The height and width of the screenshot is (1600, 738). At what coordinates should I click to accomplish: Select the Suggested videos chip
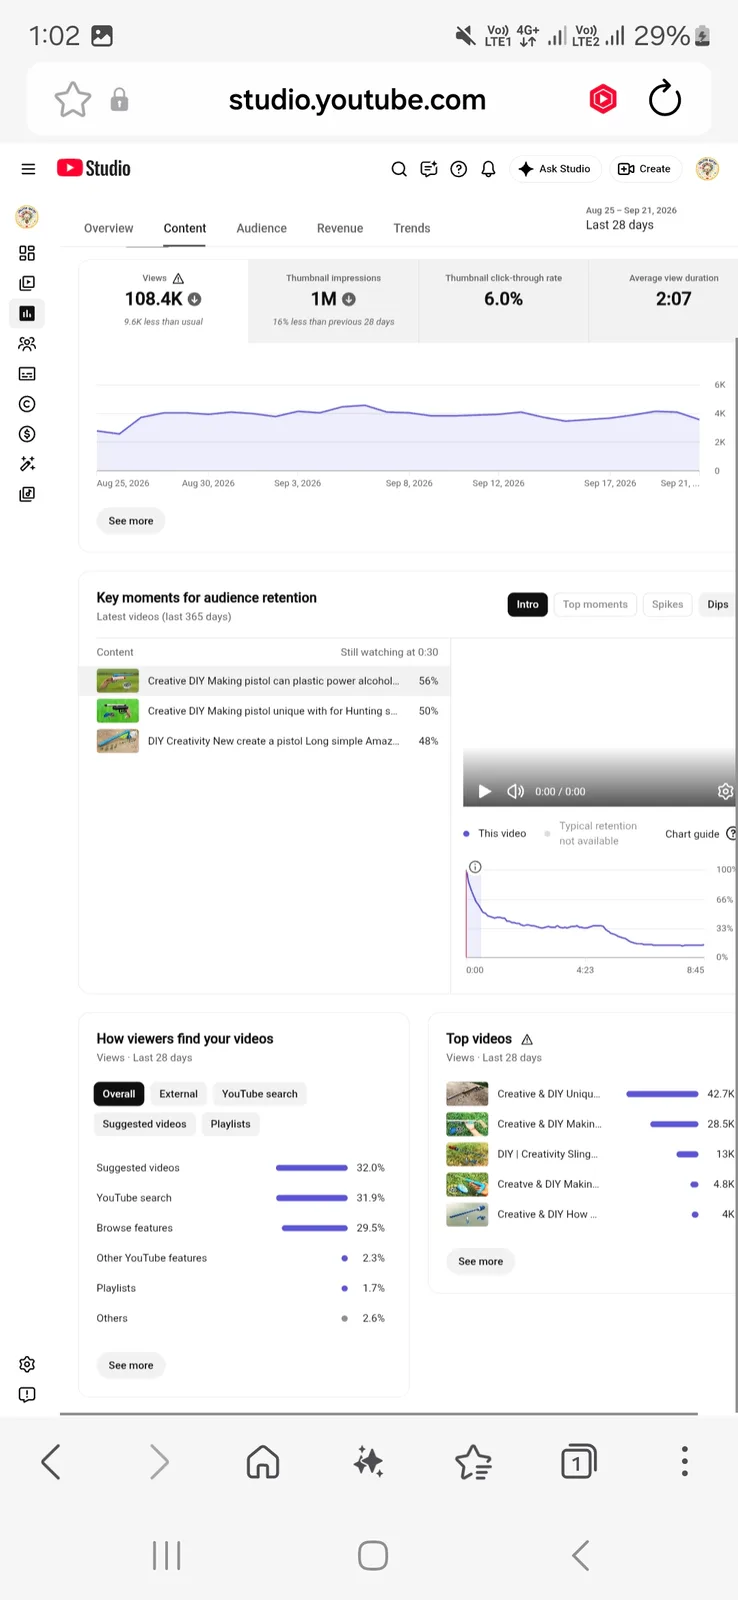(145, 1124)
